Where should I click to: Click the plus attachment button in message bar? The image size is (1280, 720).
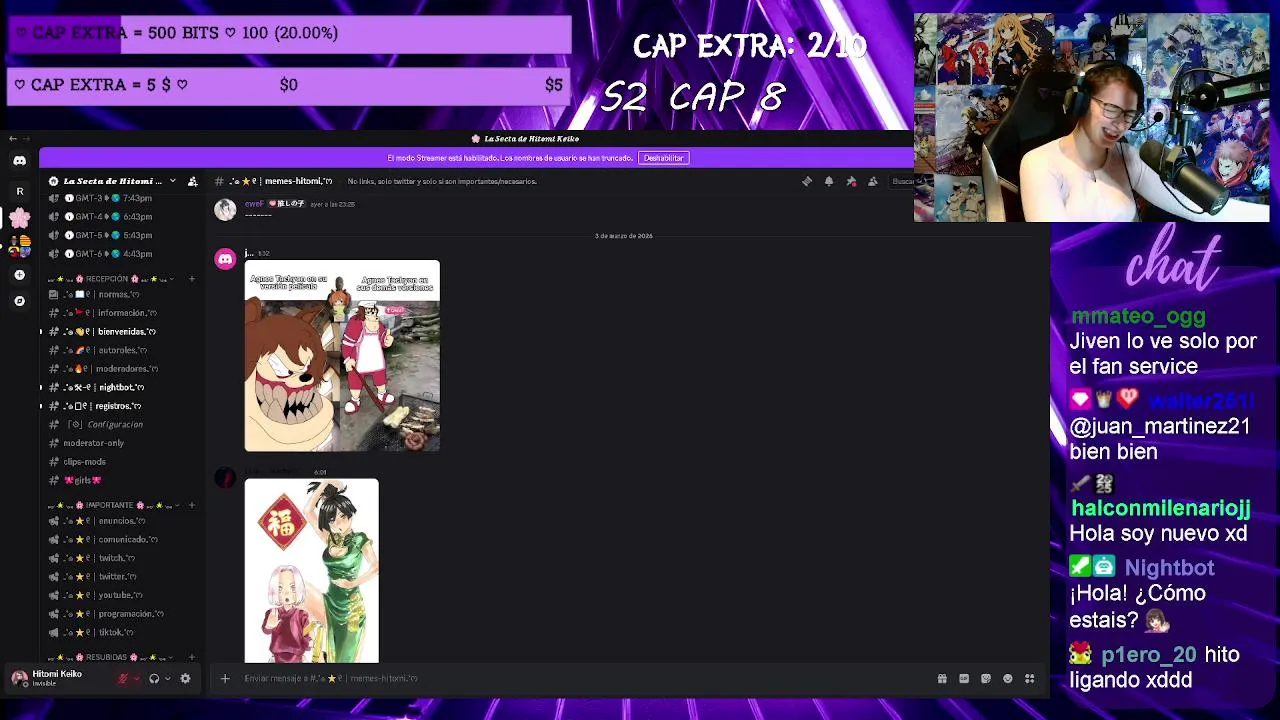tap(225, 678)
